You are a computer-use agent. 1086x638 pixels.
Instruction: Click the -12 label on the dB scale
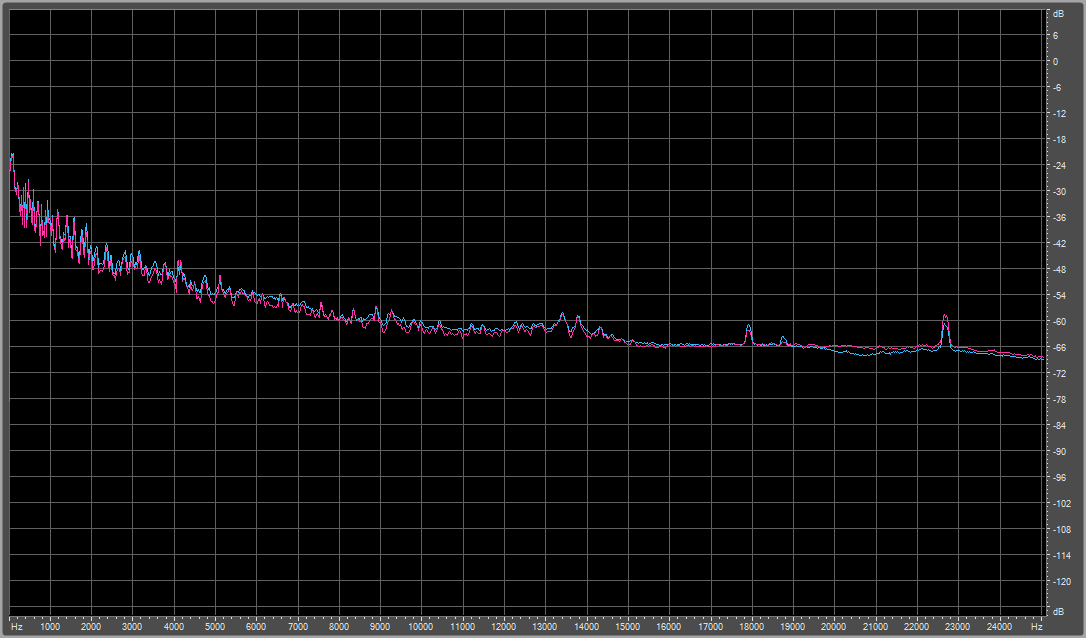[x=1059, y=114]
